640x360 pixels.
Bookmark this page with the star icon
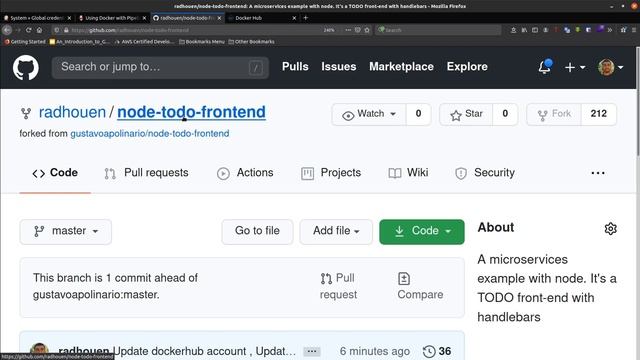pyautogui.click(x=367, y=30)
